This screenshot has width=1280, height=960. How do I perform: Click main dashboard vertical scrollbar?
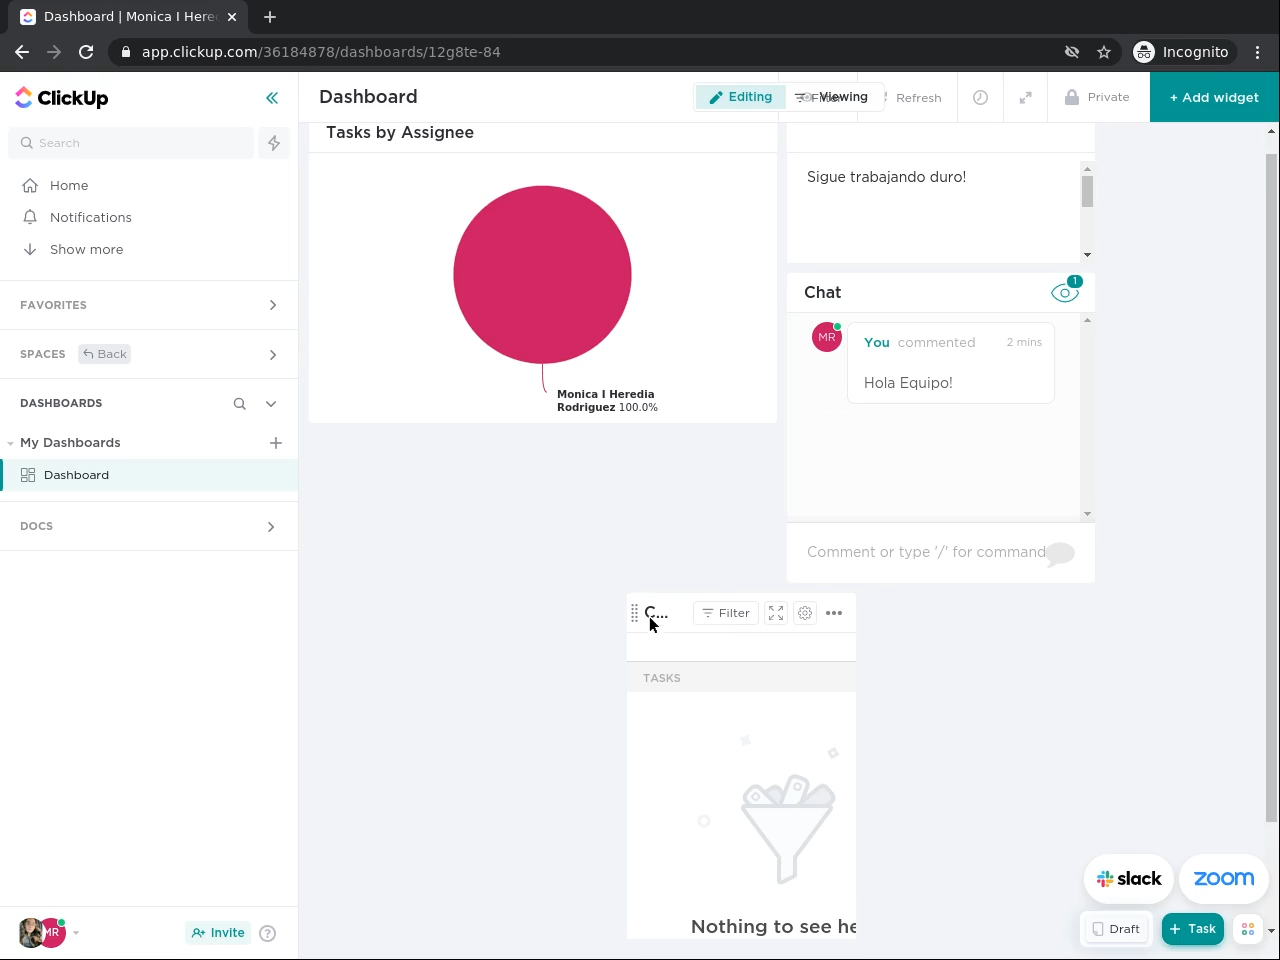point(1272,488)
